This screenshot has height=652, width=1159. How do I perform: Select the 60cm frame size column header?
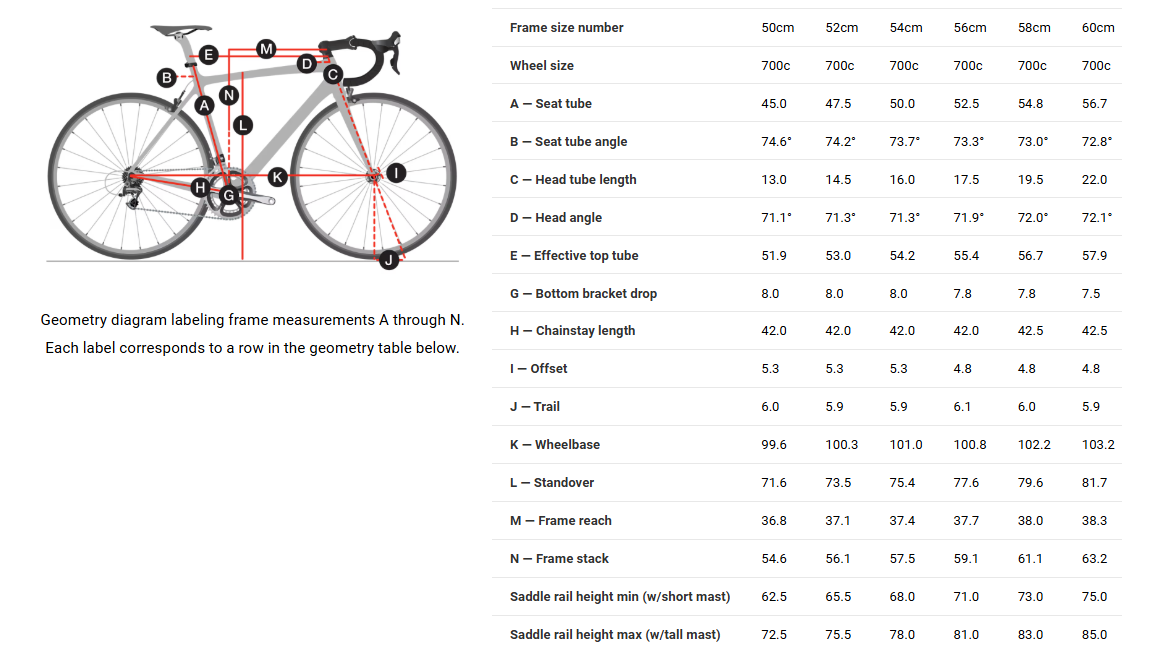[x=1098, y=28]
